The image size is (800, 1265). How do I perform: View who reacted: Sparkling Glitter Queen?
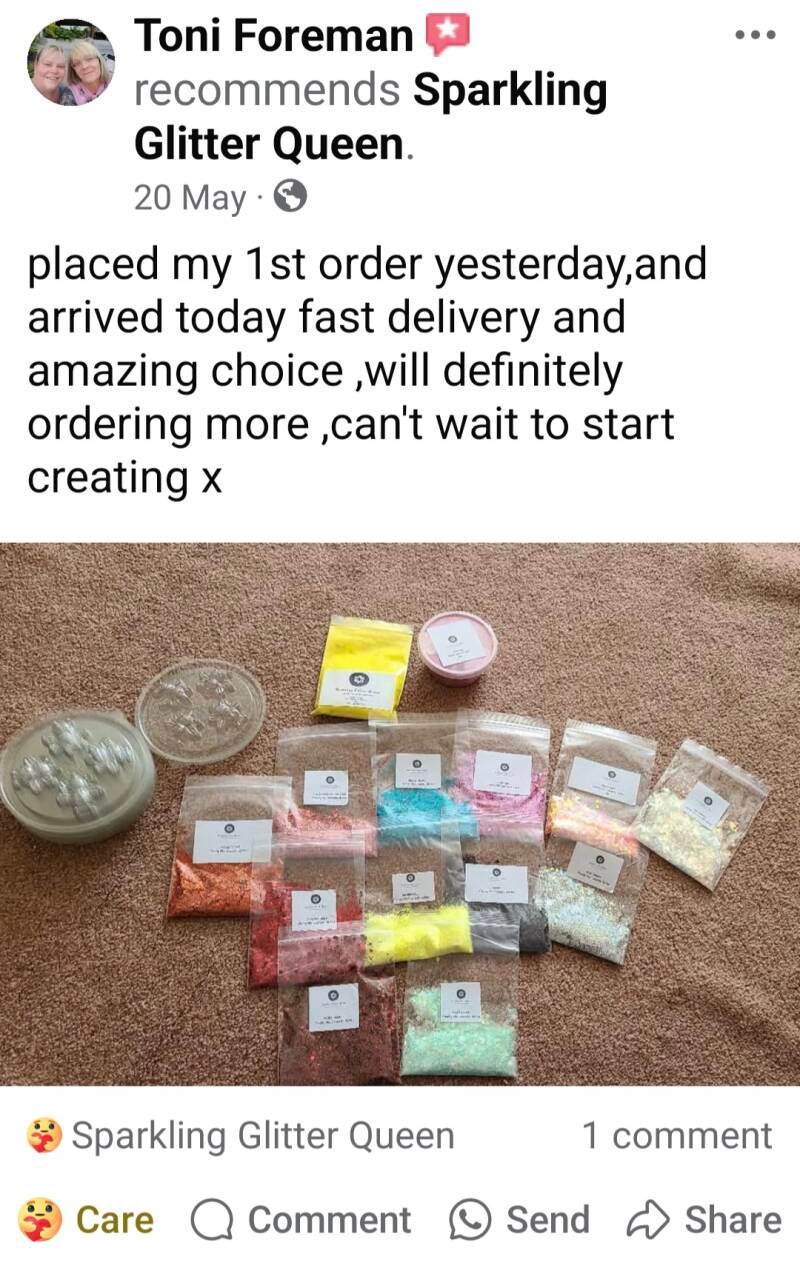pos(263,1136)
